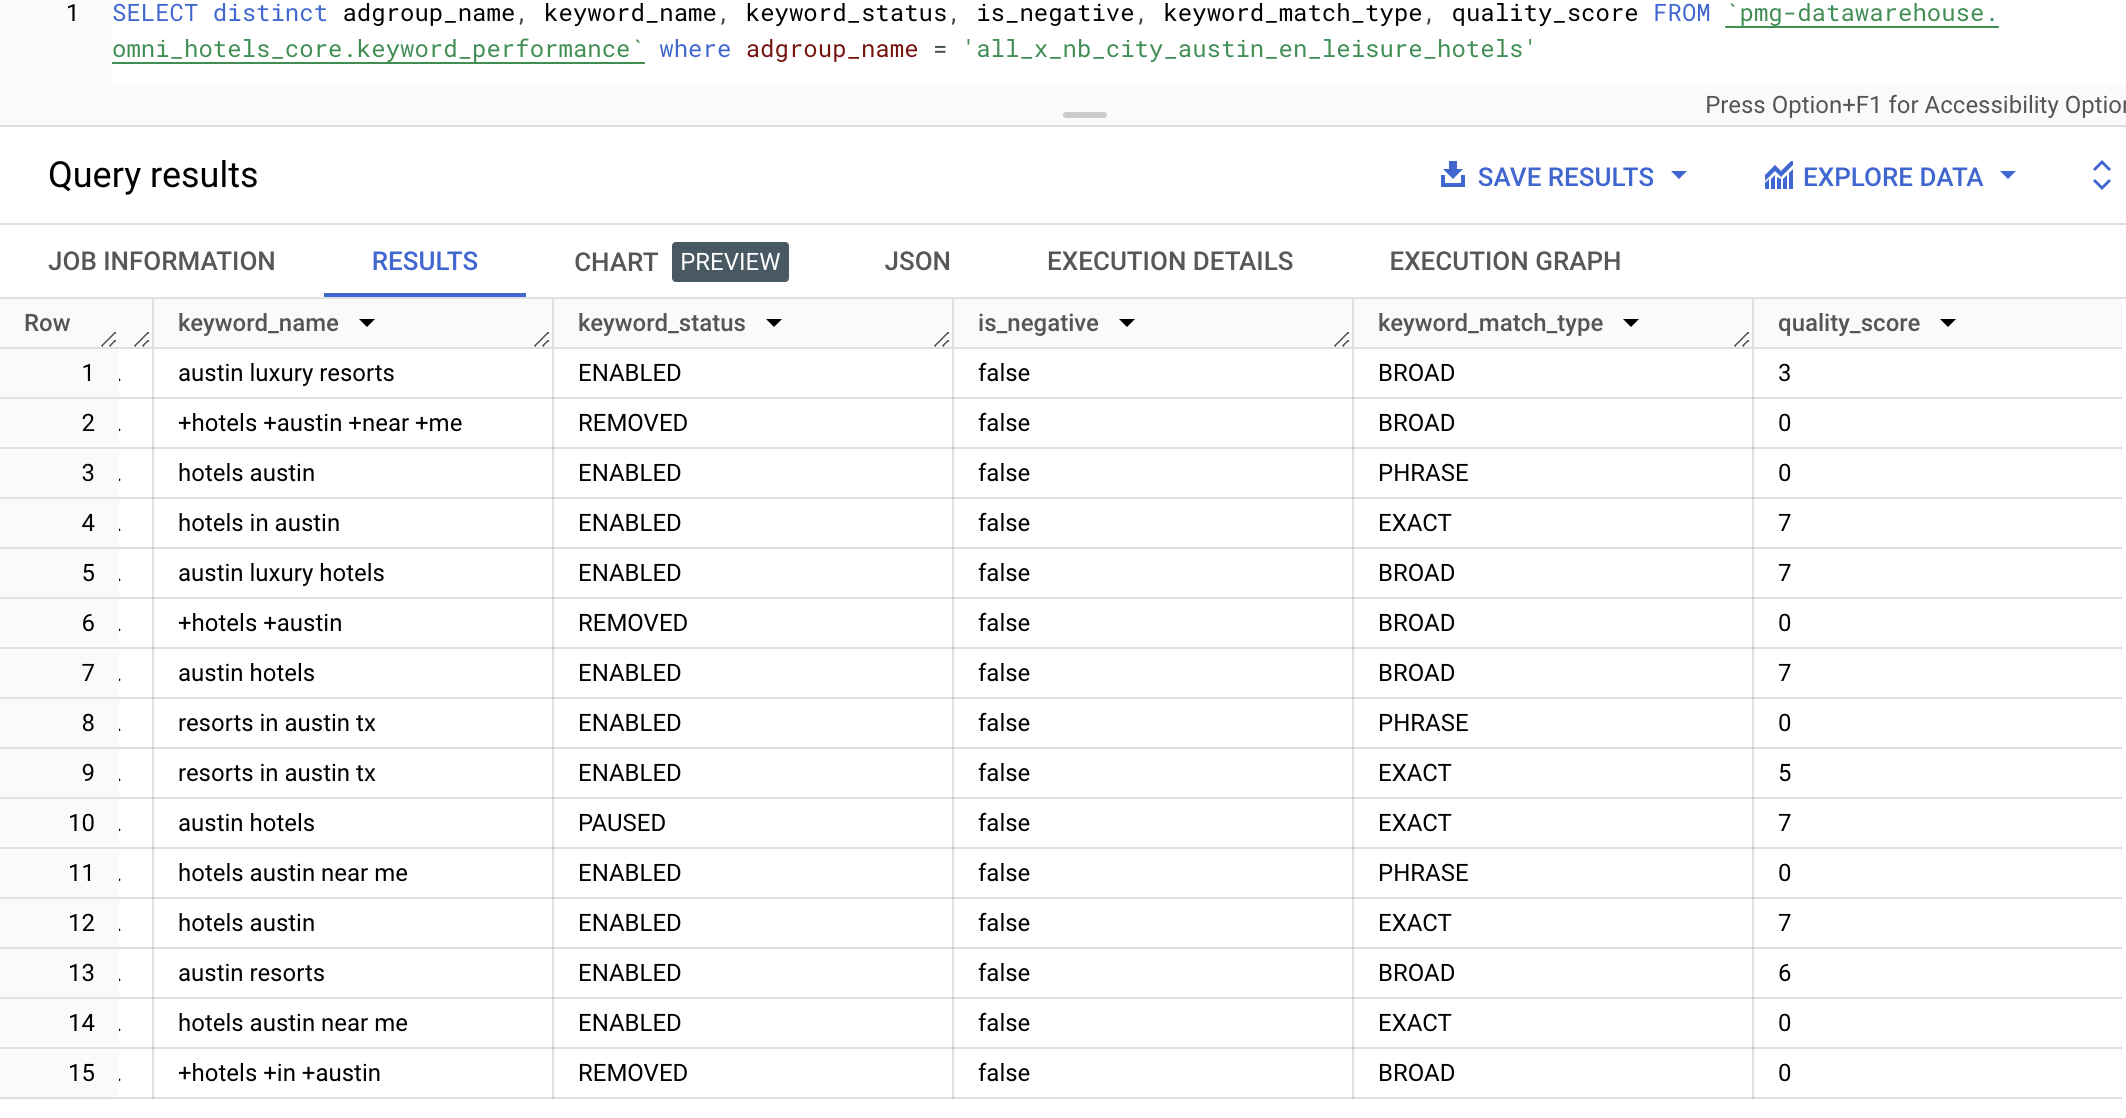Viewport: 2126px width, 1118px height.
Task: Click is_negative column sort arrow
Action: coord(1127,323)
